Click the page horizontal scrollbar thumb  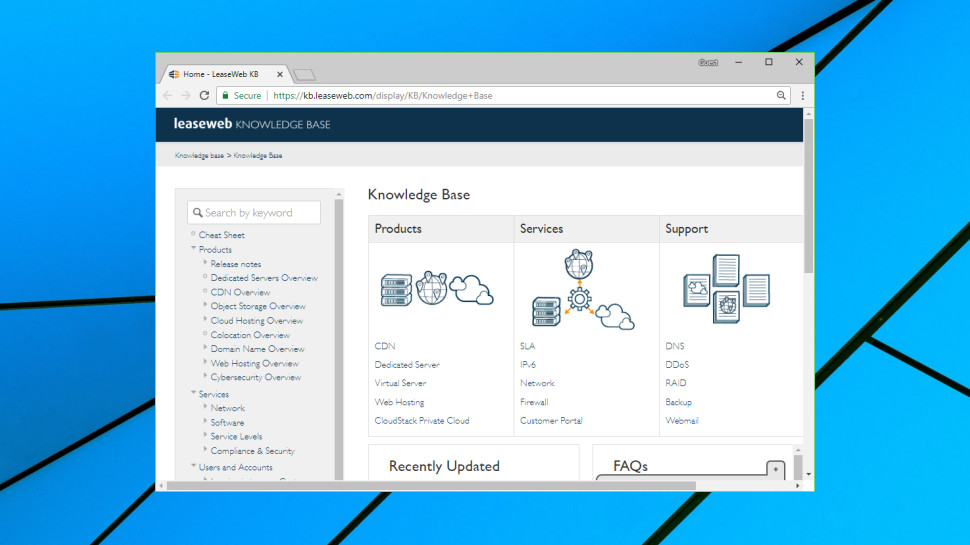pos(431,486)
